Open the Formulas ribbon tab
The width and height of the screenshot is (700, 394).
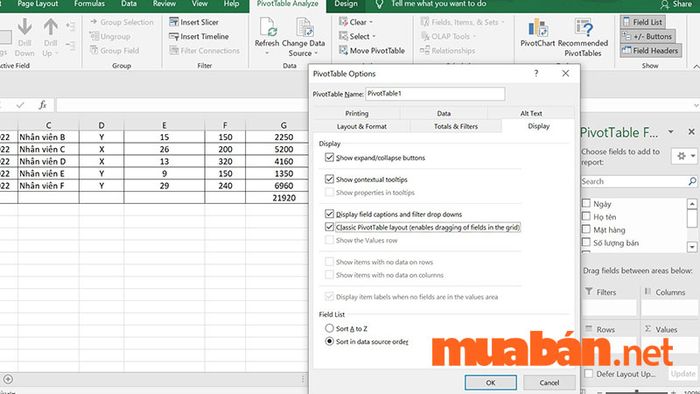(89, 4)
